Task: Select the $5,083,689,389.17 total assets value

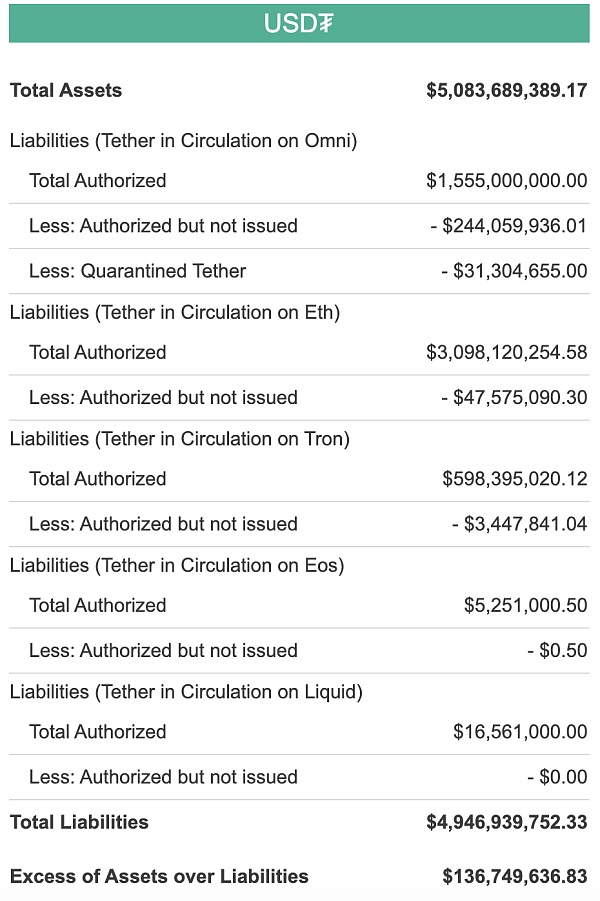Action: click(x=506, y=90)
